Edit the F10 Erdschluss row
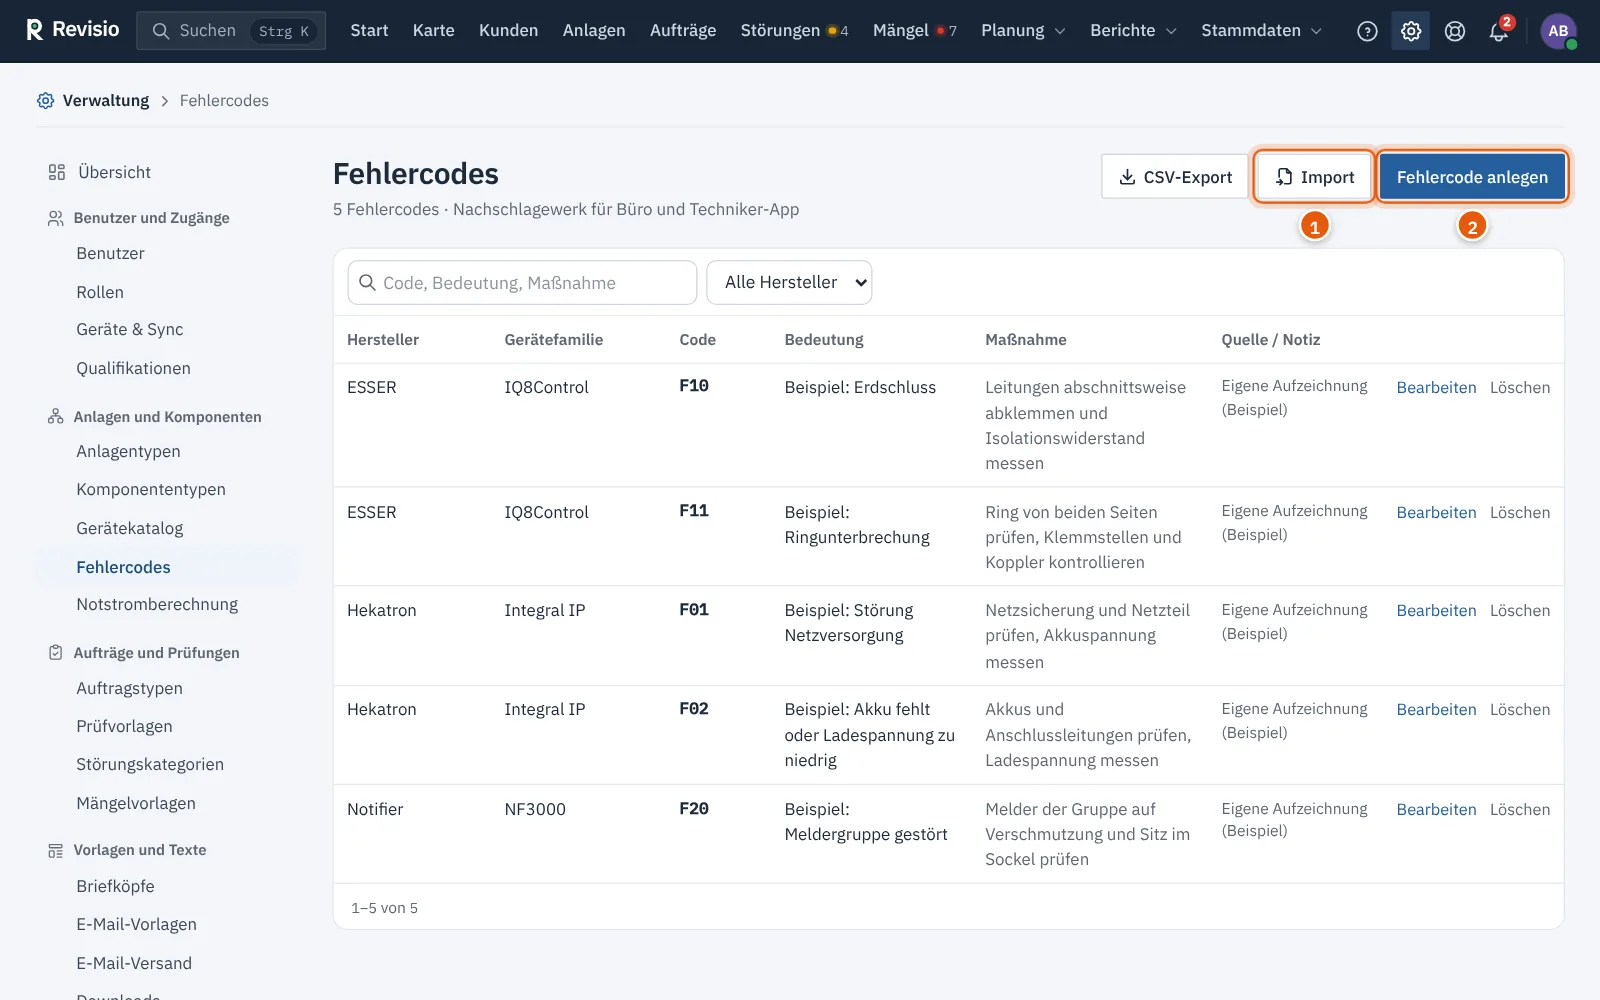Screen dimensions: 1600x1000 [x=1436, y=388]
